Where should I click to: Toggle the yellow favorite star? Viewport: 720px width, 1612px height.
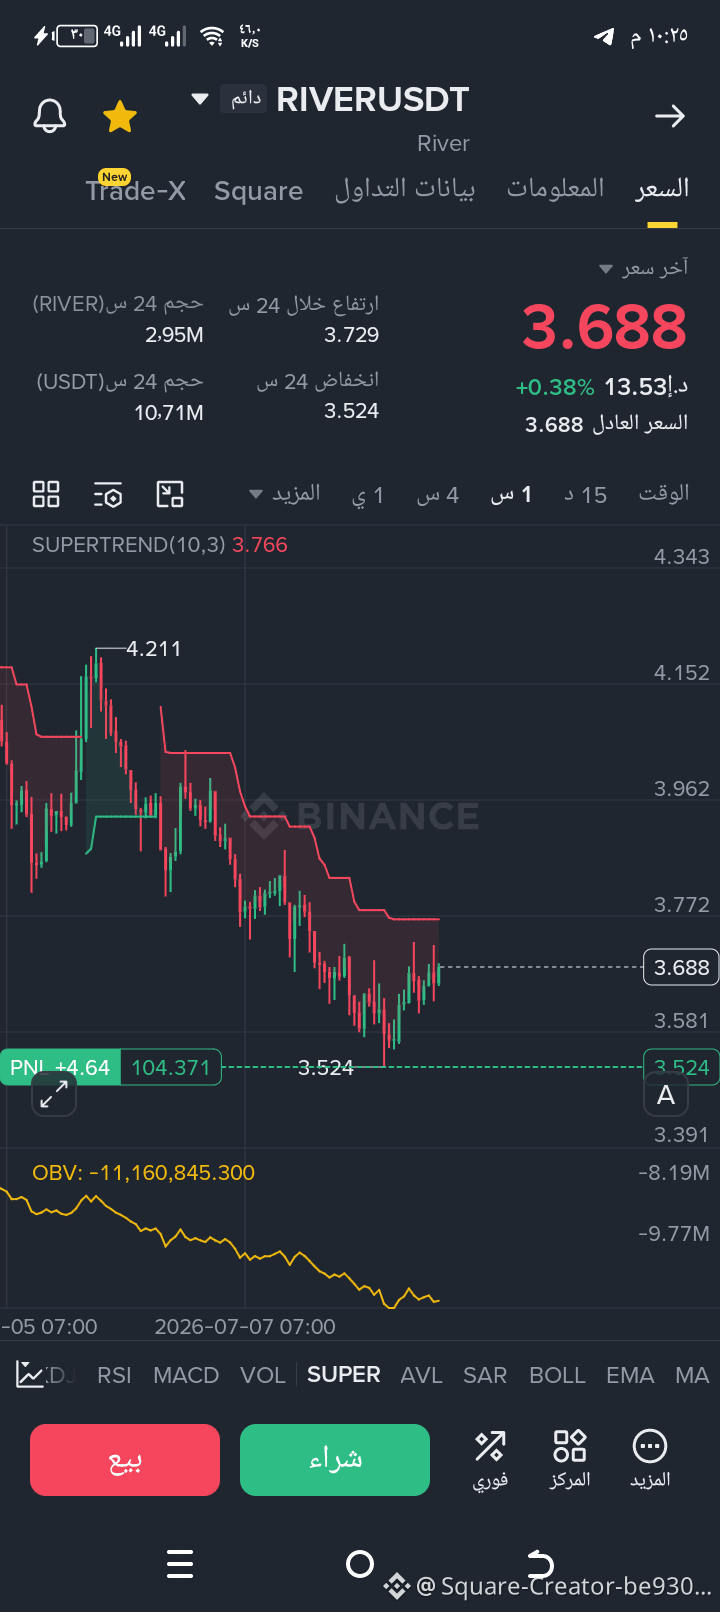(120, 116)
